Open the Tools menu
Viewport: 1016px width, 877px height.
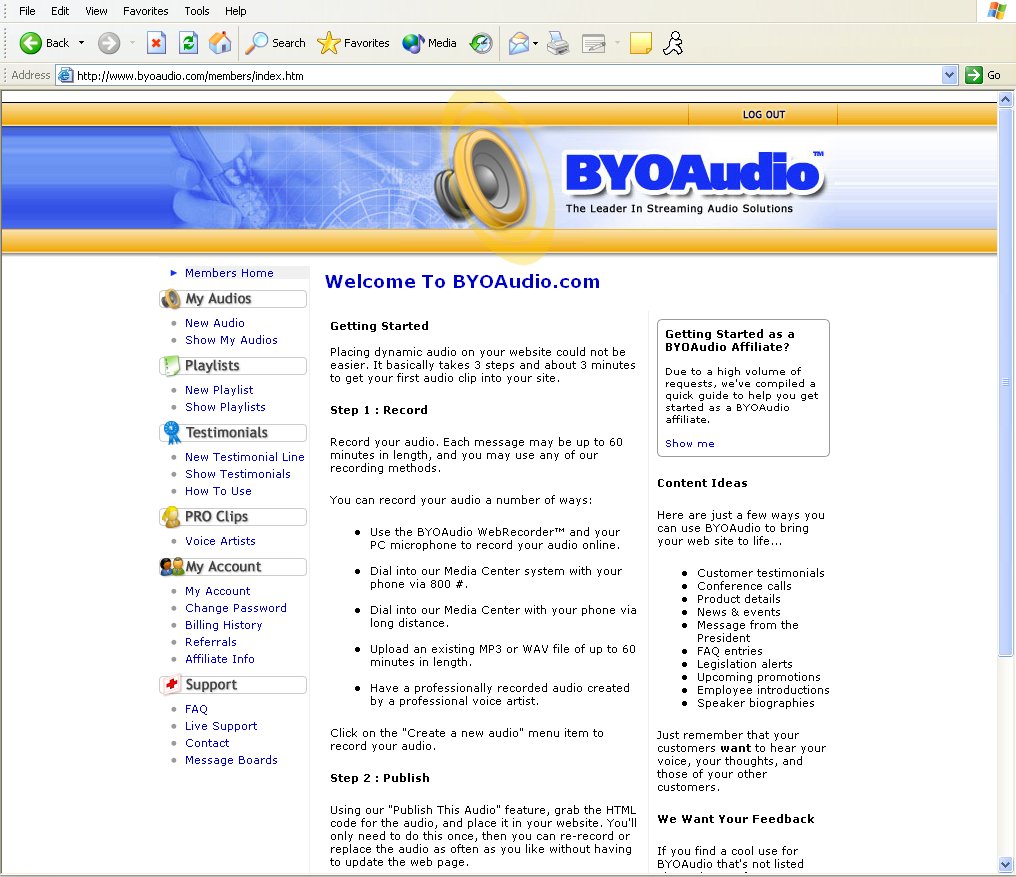[x=196, y=11]
